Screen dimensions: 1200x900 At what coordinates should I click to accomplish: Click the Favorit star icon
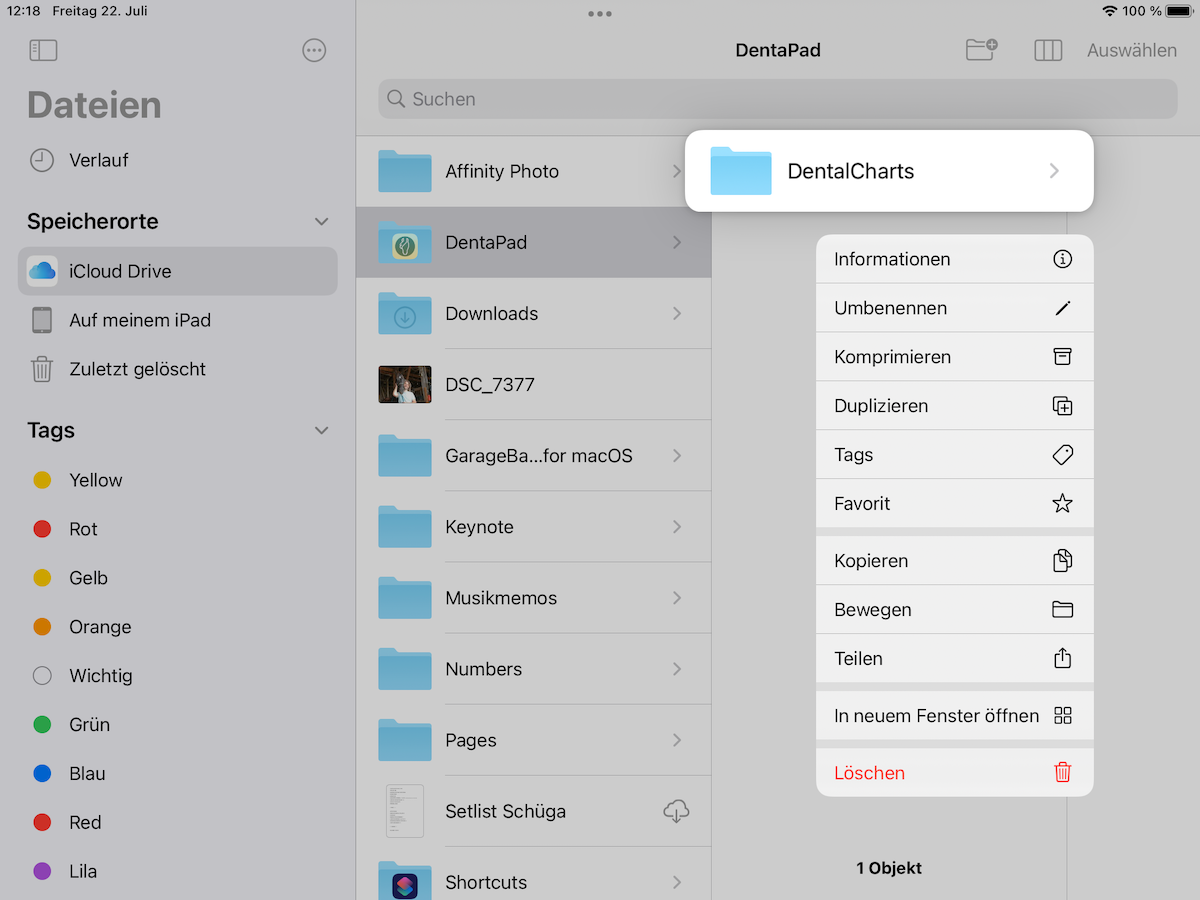1063,504
